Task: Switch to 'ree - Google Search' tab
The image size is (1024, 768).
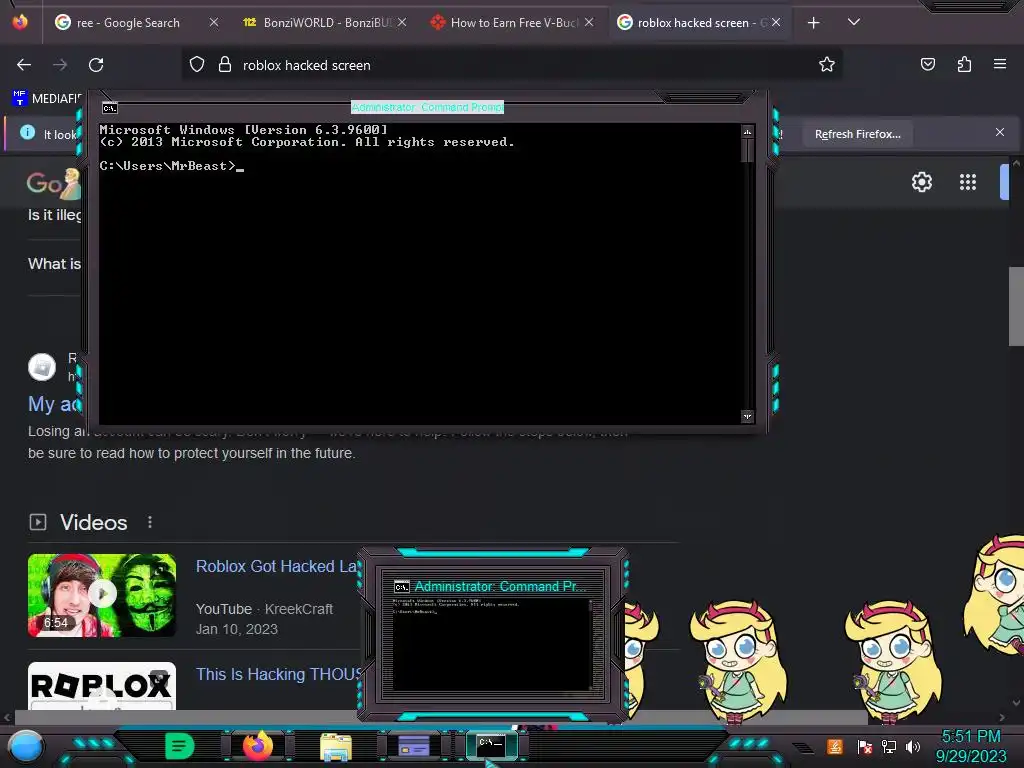Action: pyautogui.click(x=127, y=23)
